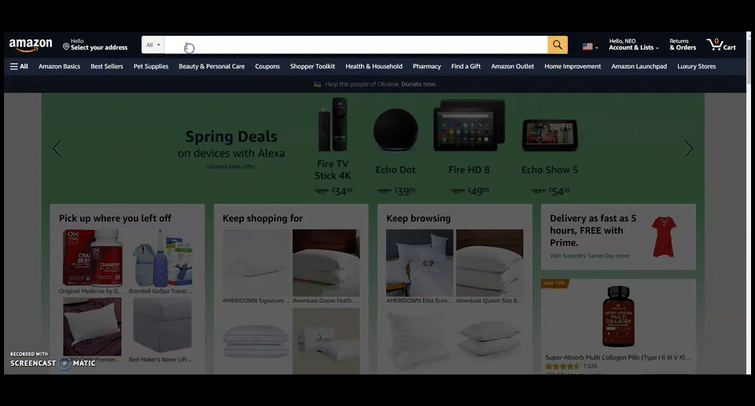Image resolution: width=755 pixels, height=406 pixels.
Task: Click the collagen pills product image
Action: pos(618,316)
